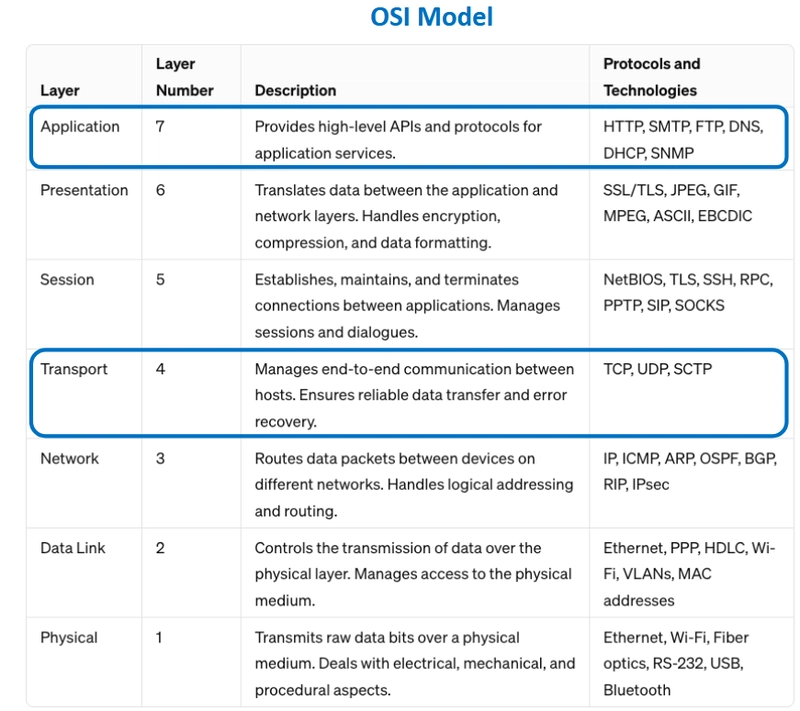Image resolution: width=800 pixels, height=711 pixels.
Task: Click the Protocols and Technologies header
Action: coord(652,77)
